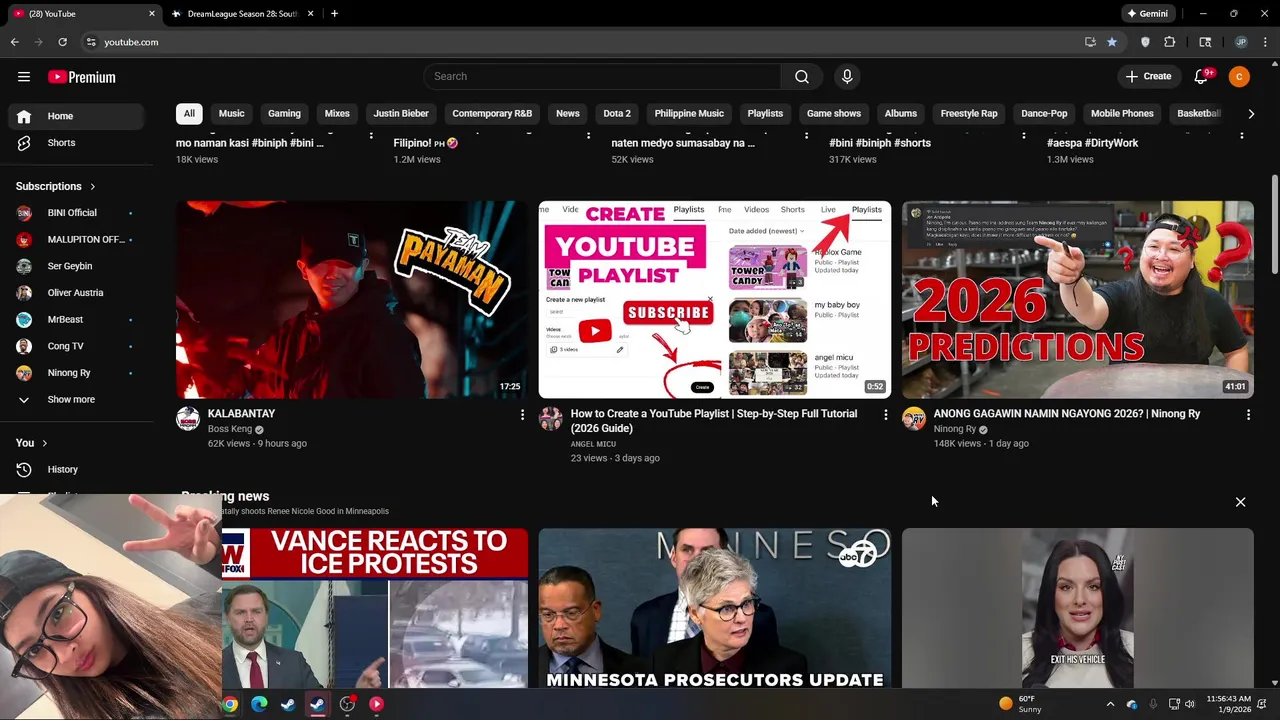Viewport: 1280px width, 720px height.
Task: Open the Boss Keng channel avatar
Action: coord(188,419)
